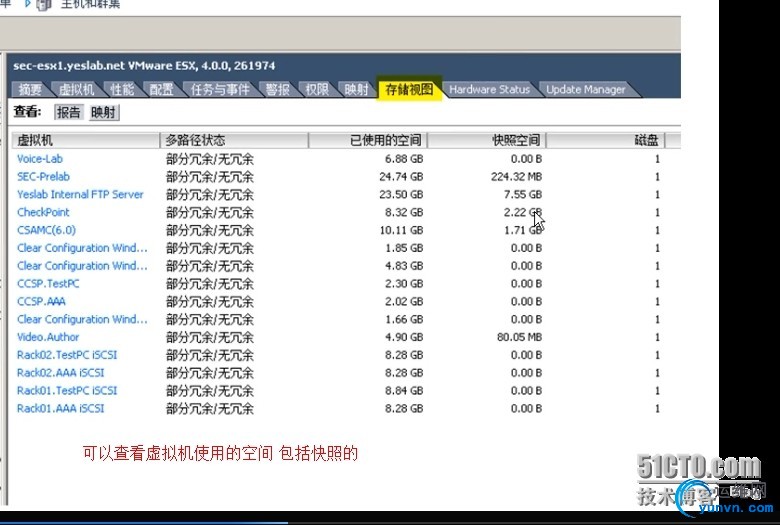Image resolution: width=780 pixels, height=525 pixels.
Task: Switch to the Update Manager tab
Action: point(585,90)
